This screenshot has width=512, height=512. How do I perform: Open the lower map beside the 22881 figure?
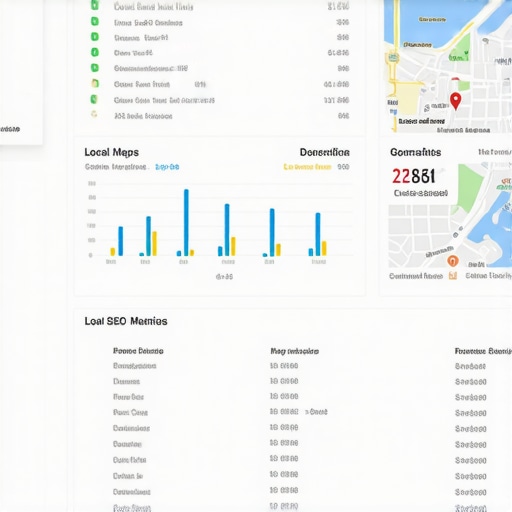click(x=450, y=215)
